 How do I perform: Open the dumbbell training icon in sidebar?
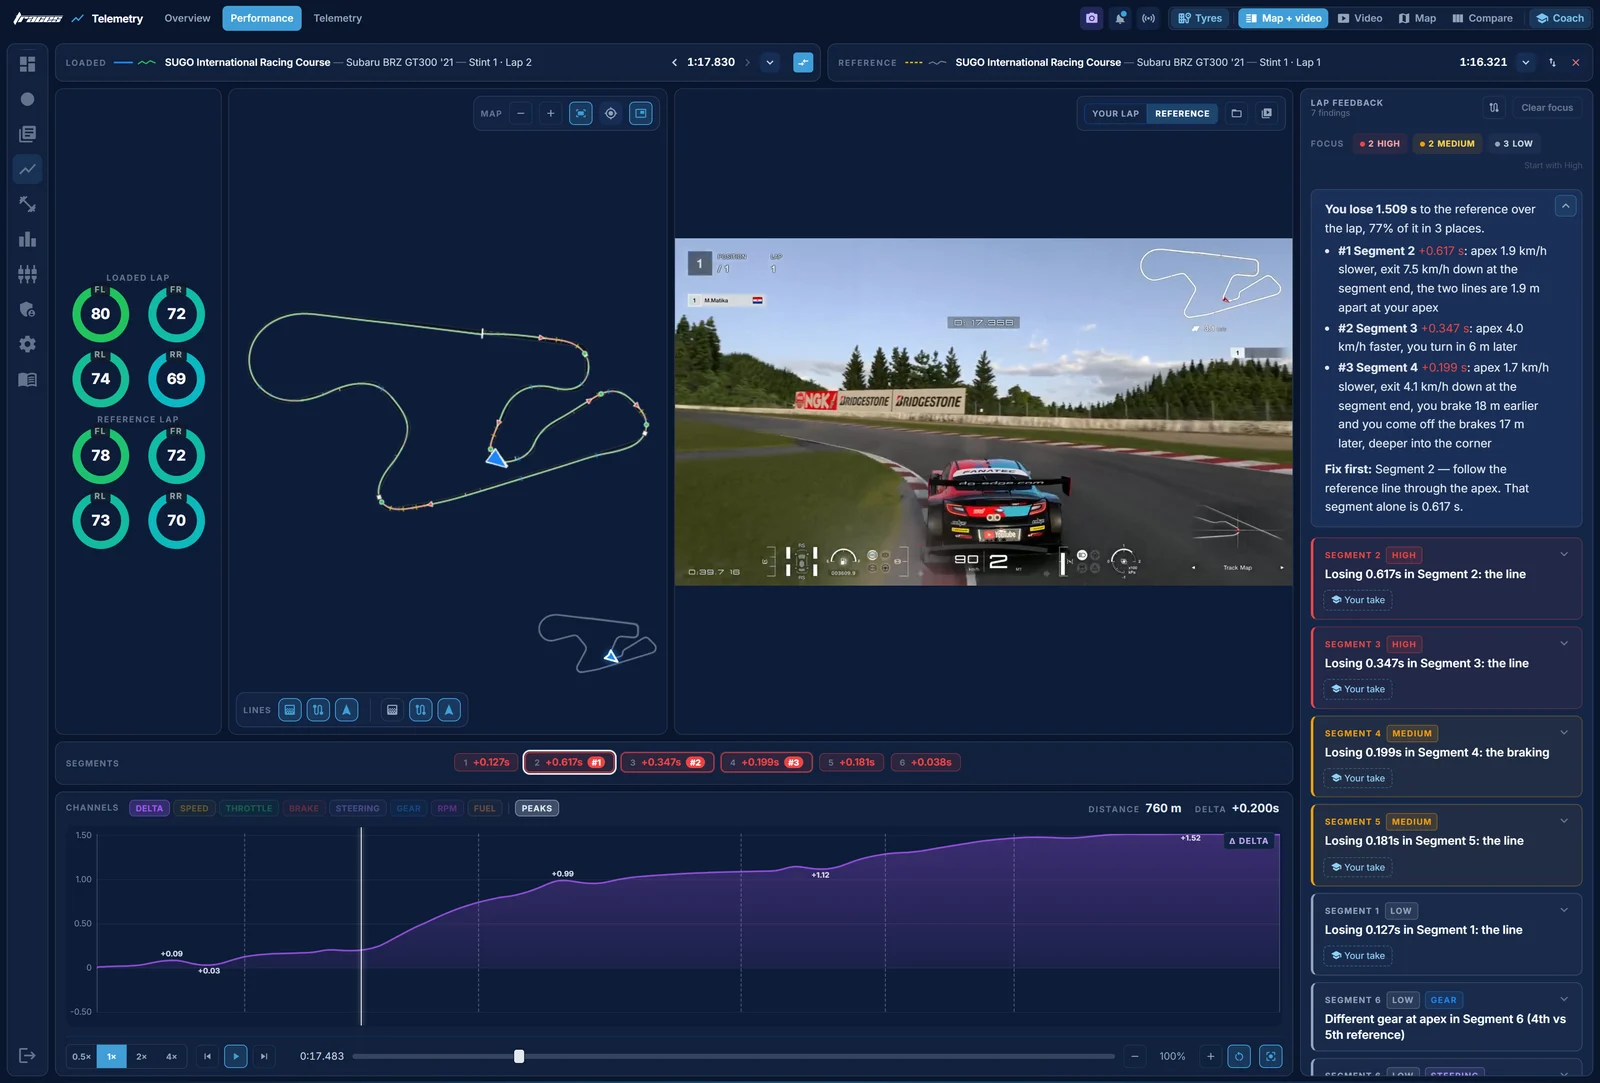(27, 204)
